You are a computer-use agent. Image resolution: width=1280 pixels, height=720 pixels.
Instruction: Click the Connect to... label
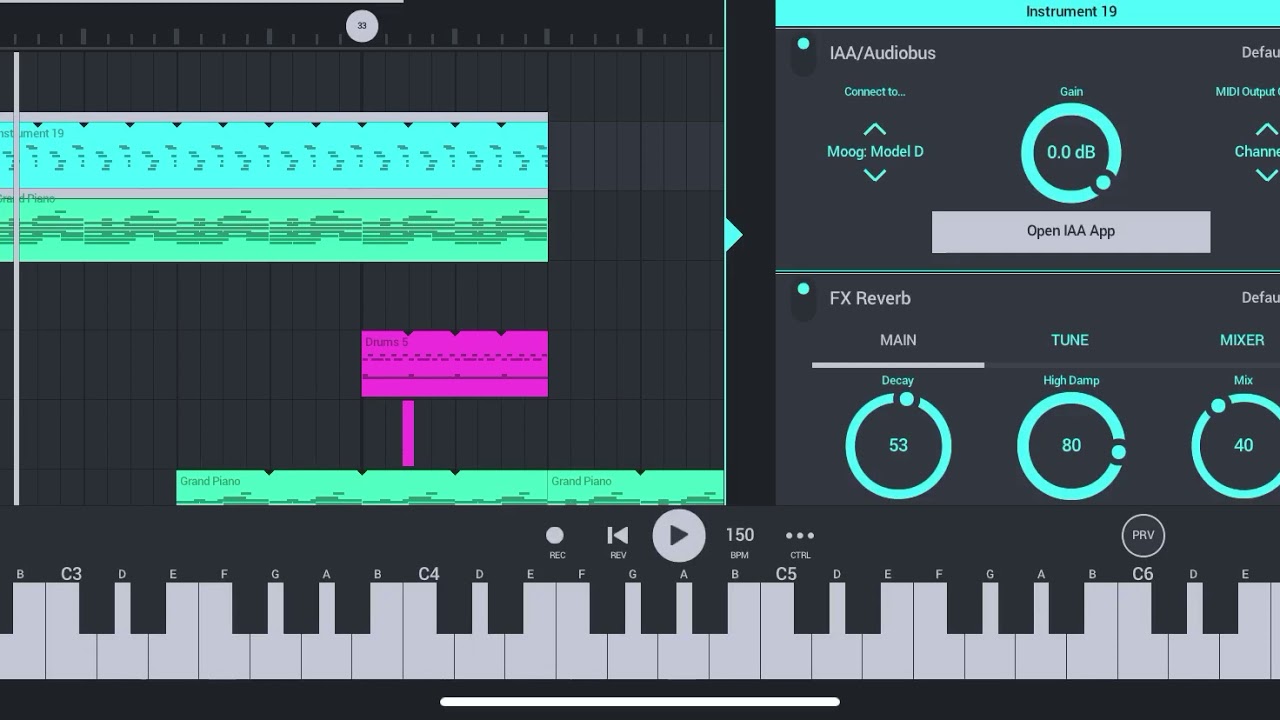click(x=875, y=92)
